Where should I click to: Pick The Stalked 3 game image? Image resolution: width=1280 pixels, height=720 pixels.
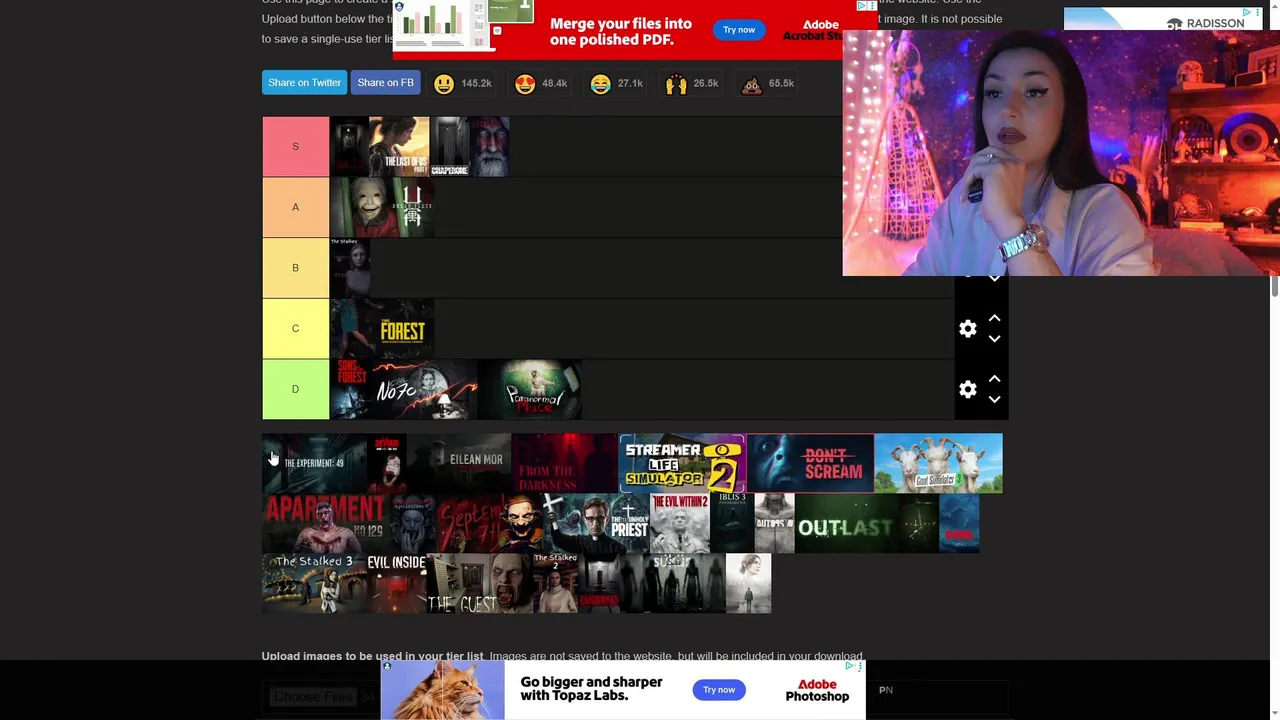tap(314, 583)
